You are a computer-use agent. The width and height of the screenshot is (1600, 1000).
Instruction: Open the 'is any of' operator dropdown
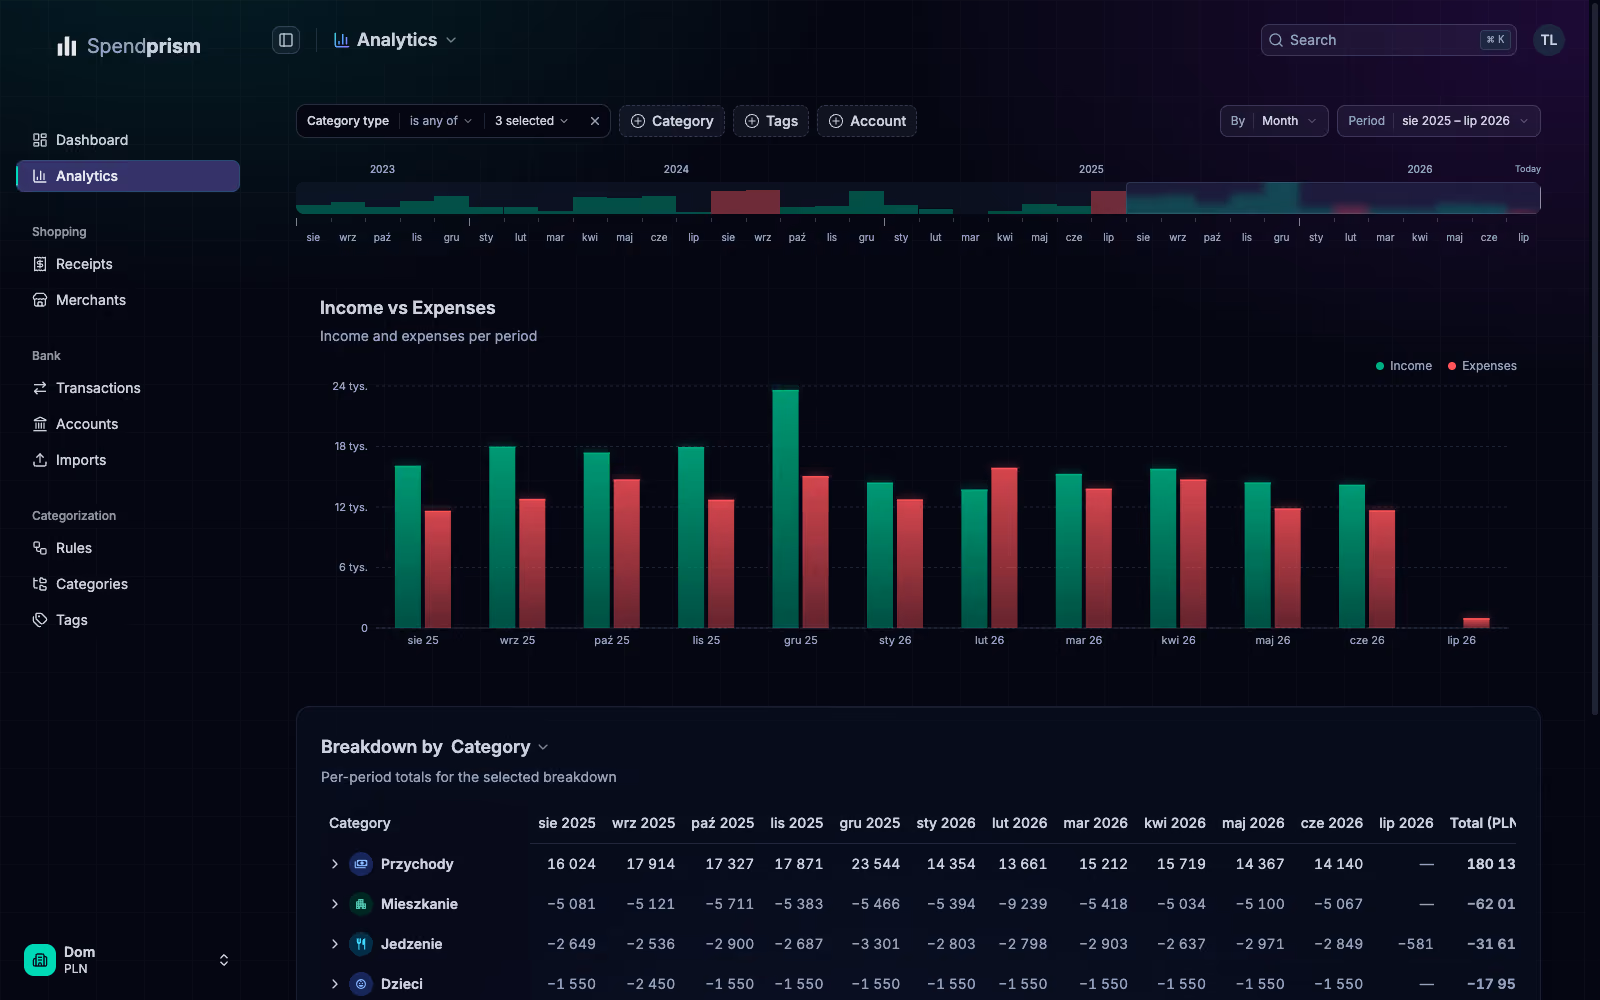pyautogui.click(x=440, y=121)
